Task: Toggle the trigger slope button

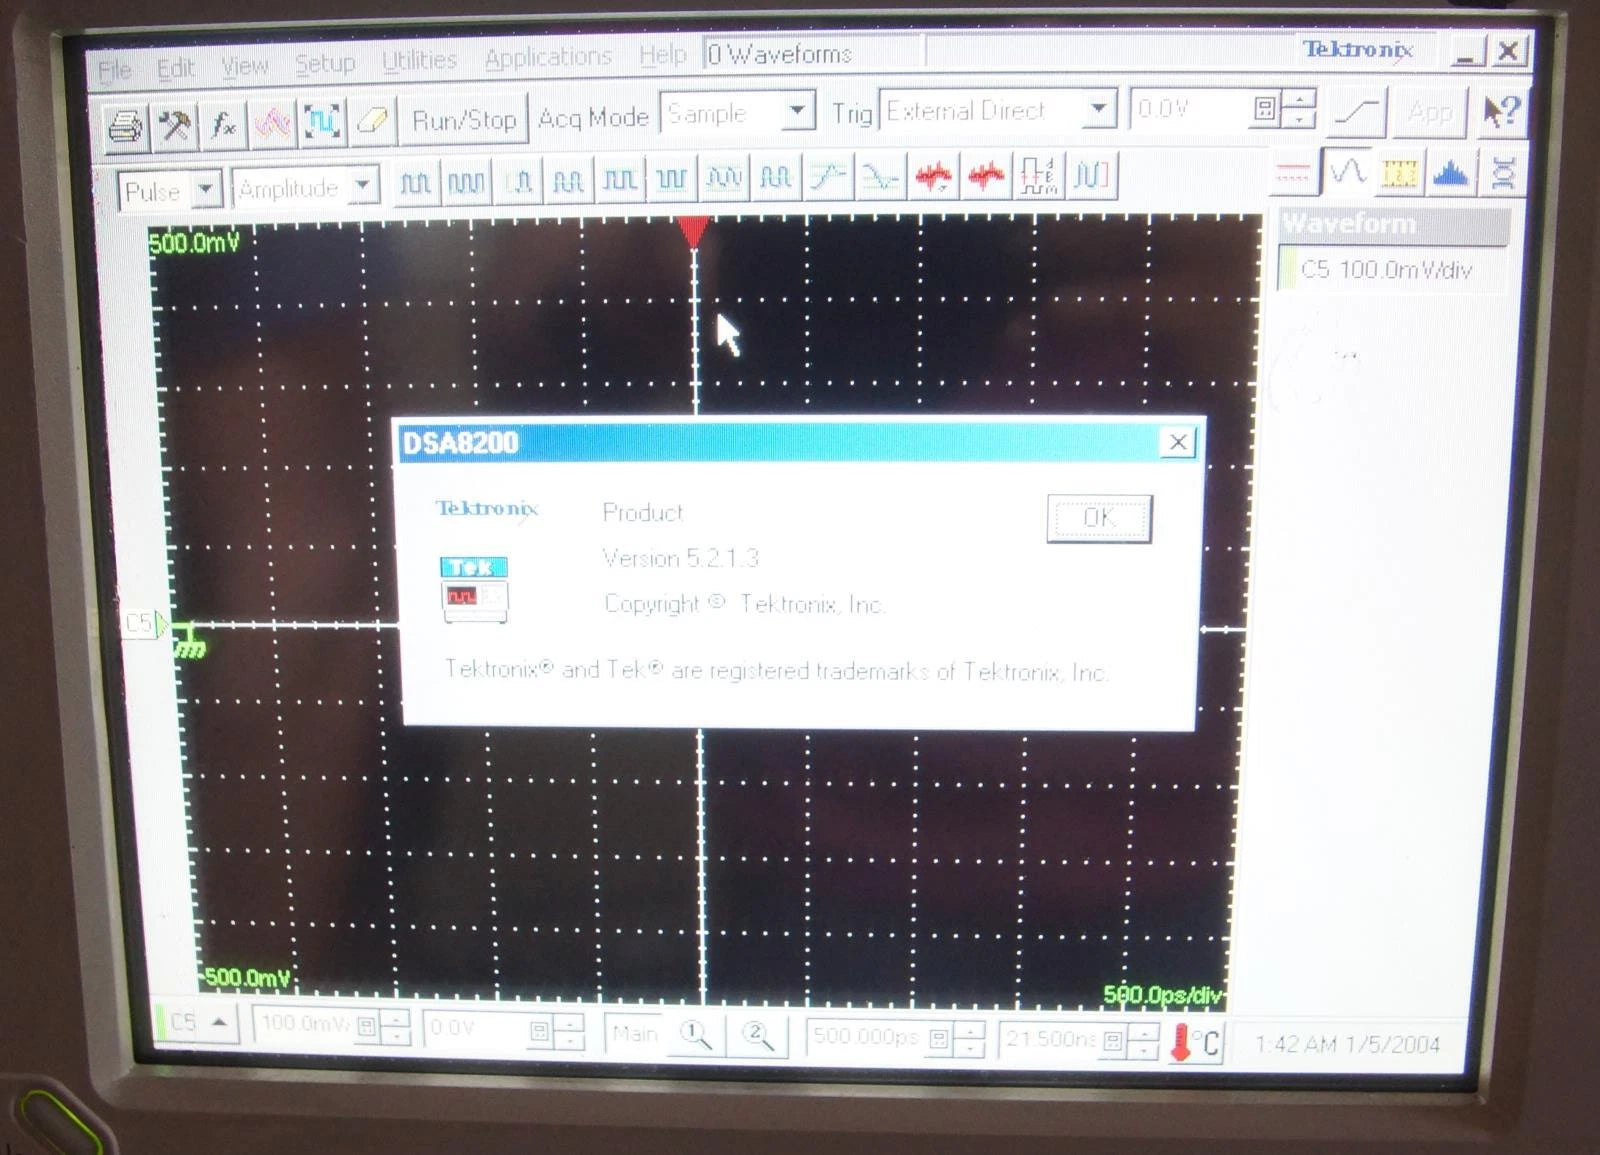Action: click(1357, 111)
